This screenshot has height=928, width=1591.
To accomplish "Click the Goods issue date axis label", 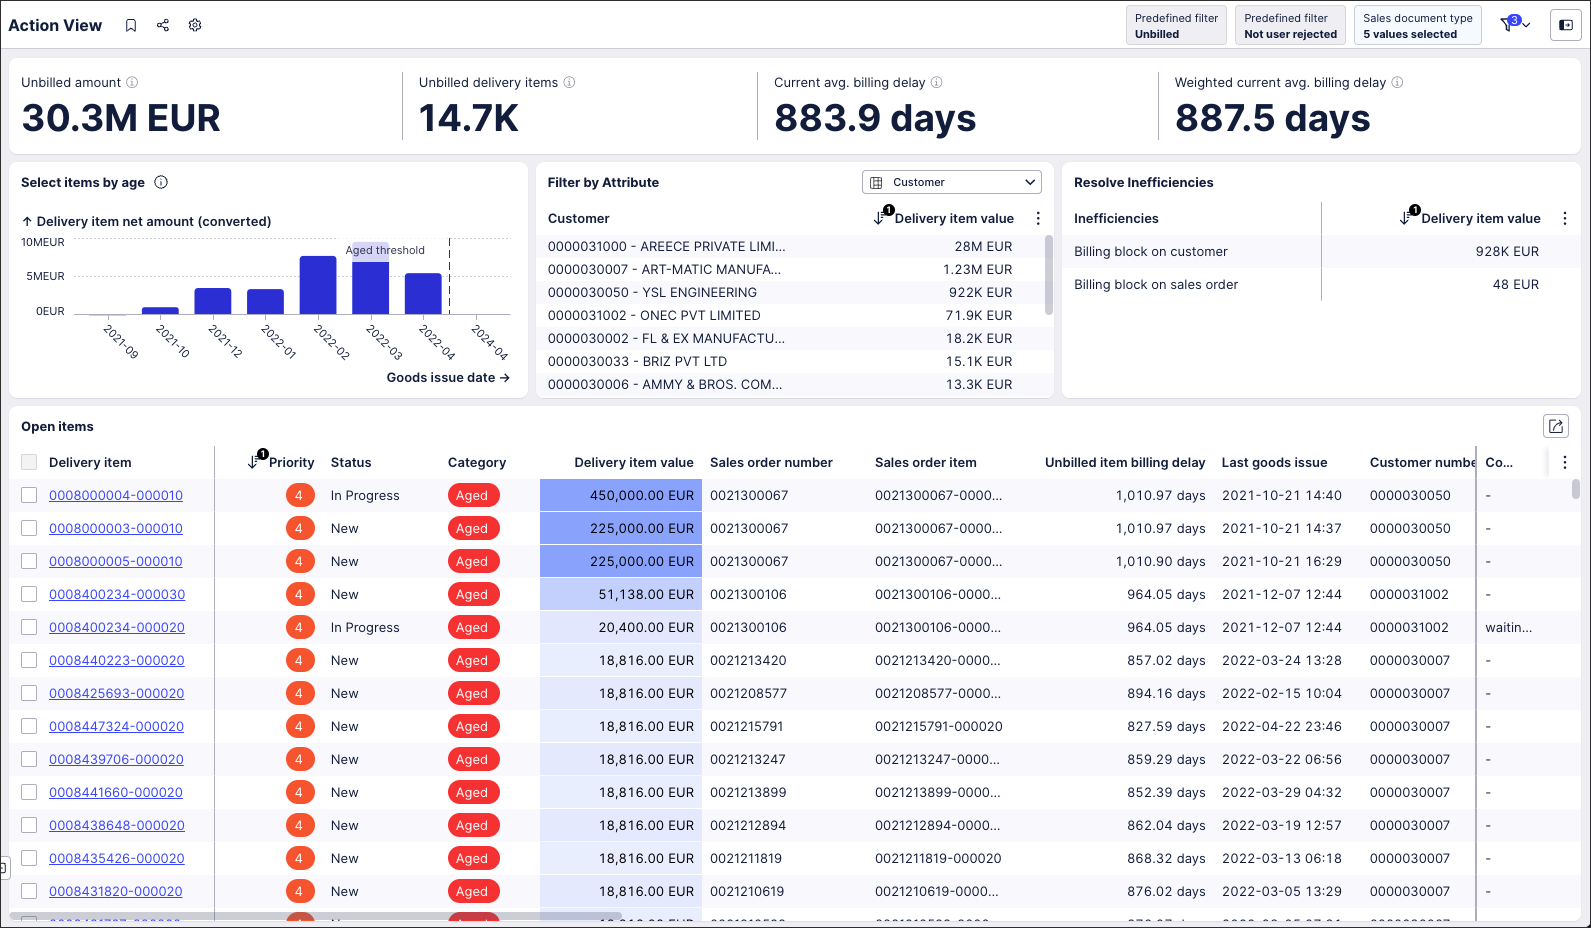I will [448, 377].
